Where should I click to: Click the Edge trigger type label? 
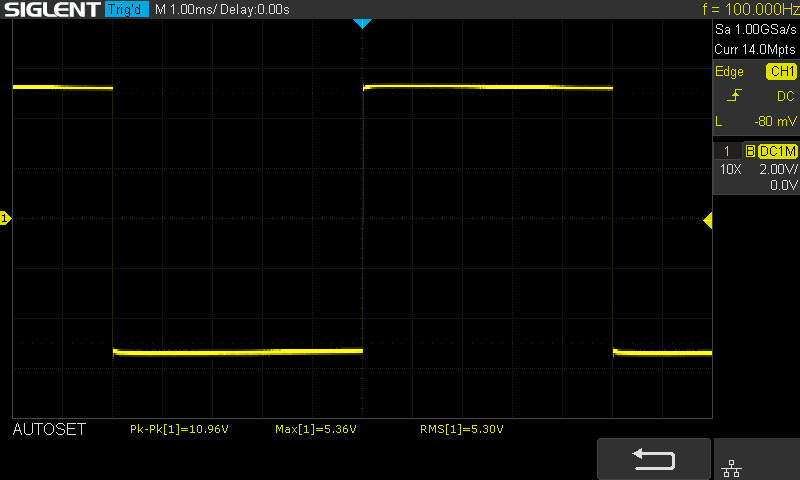729,72
